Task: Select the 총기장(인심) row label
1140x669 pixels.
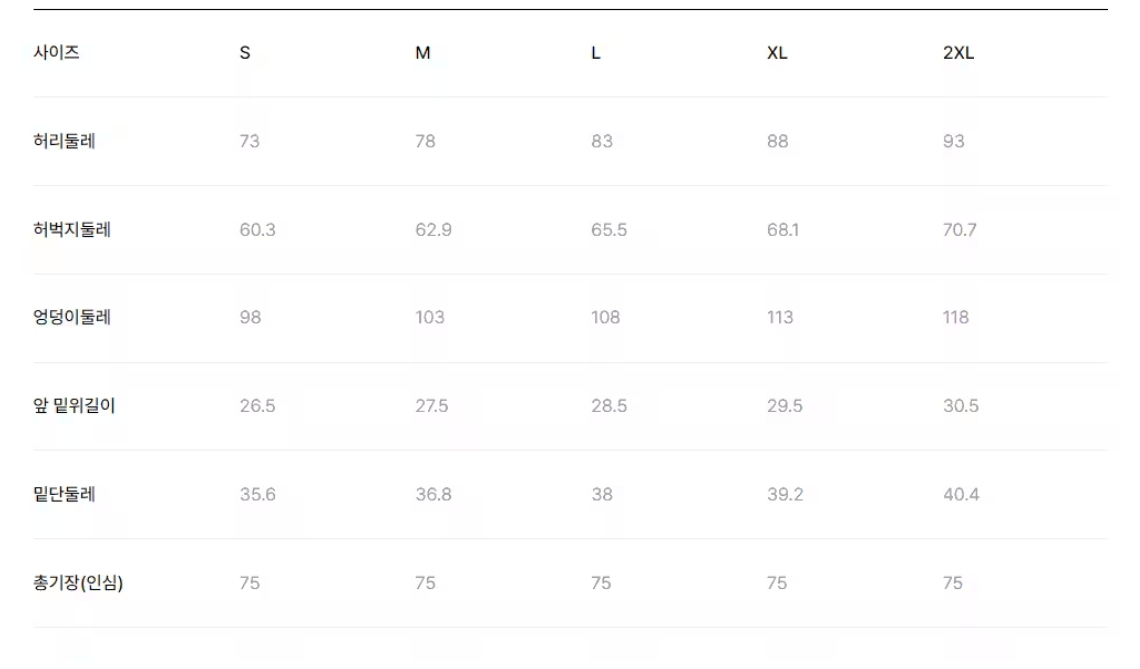Action: (78, 583)
